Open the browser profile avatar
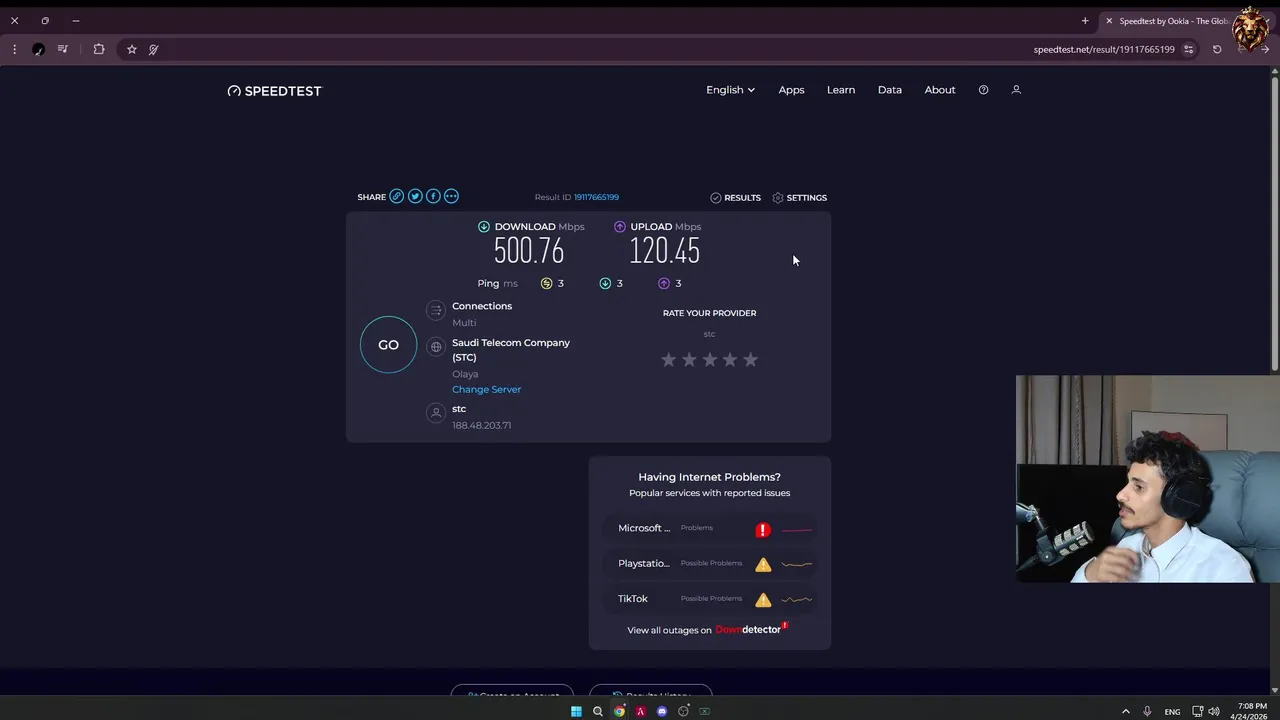Viewport: 1280px width, 720px height. 39,49
